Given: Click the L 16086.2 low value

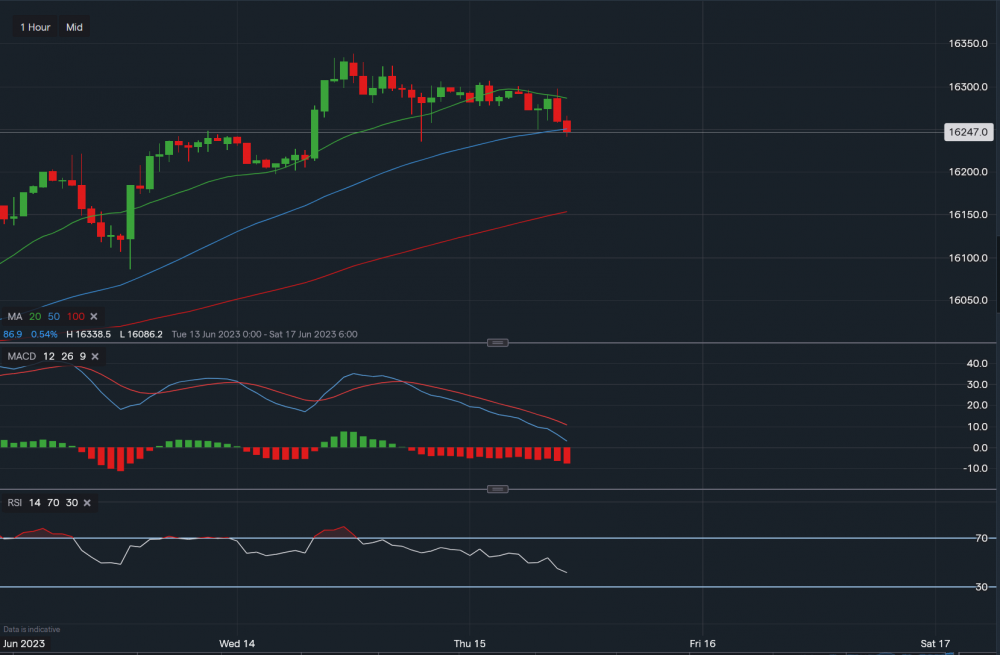Looking at the screenshot, I should 143,334.
